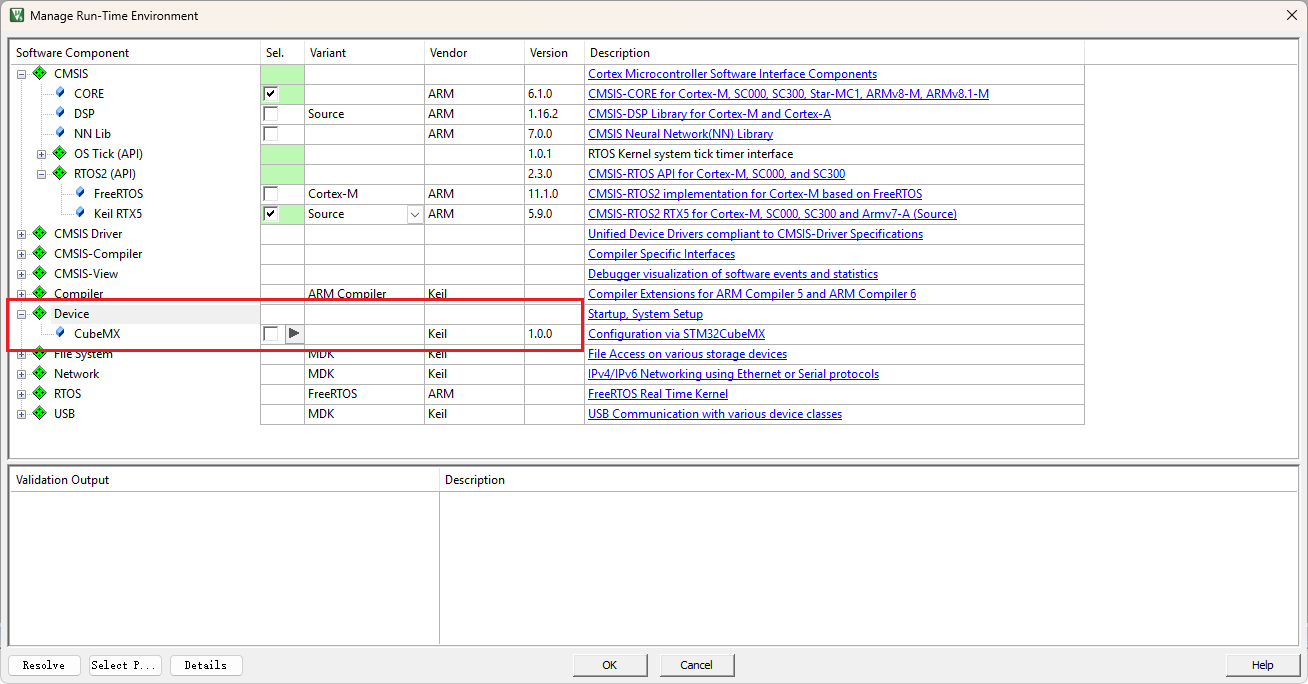Image resolution: width=1308 pixels, height=684 pixels.
Task: Open the Help button
Action: pos(1263,665)
